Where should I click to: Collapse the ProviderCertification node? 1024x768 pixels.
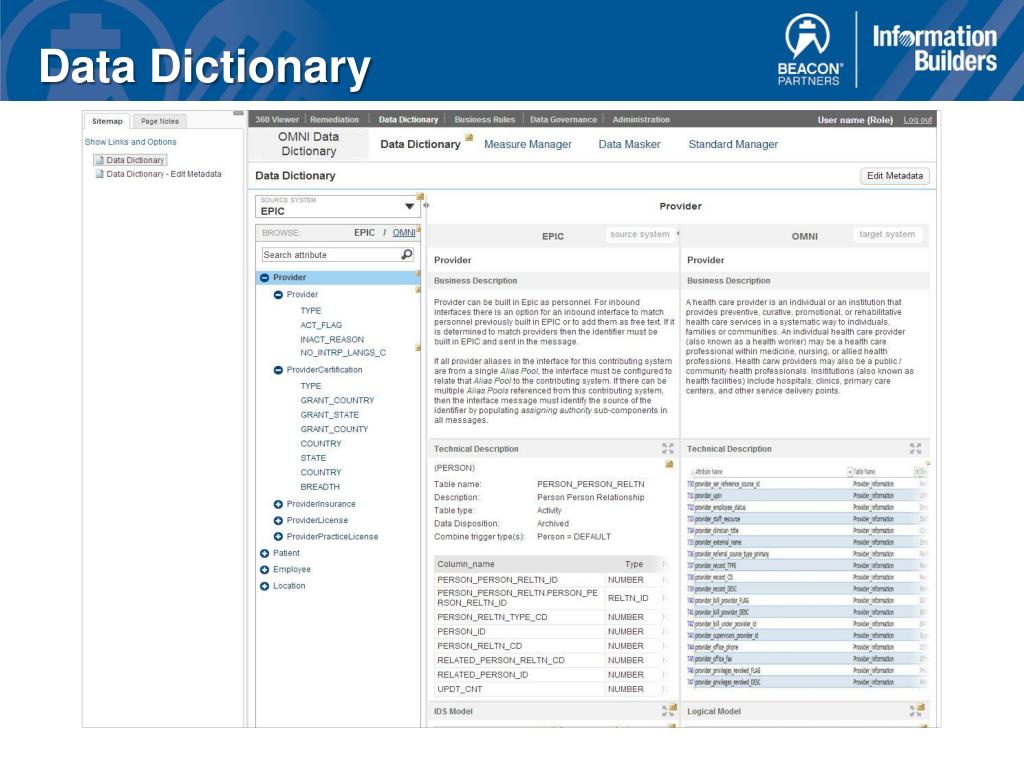coord(278,370)
